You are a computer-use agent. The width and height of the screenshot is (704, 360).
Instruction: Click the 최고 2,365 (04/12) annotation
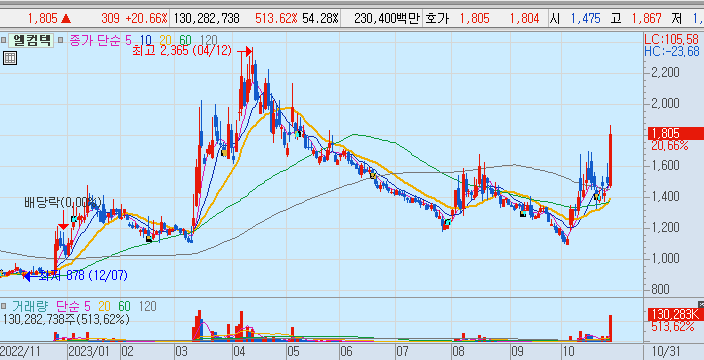pos(182,51)
